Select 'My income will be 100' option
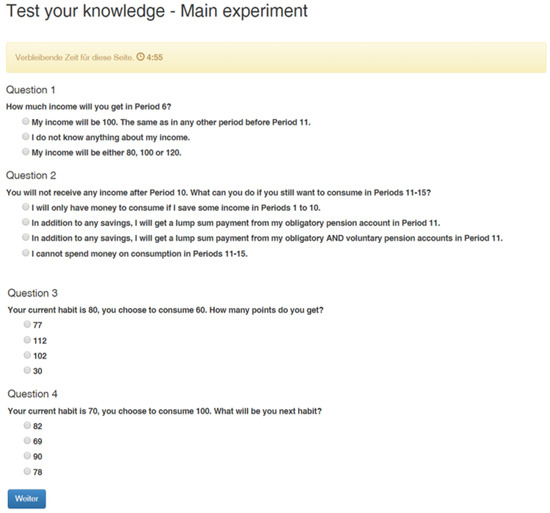This screenshot has height=513, width=550. coord(26,121)
